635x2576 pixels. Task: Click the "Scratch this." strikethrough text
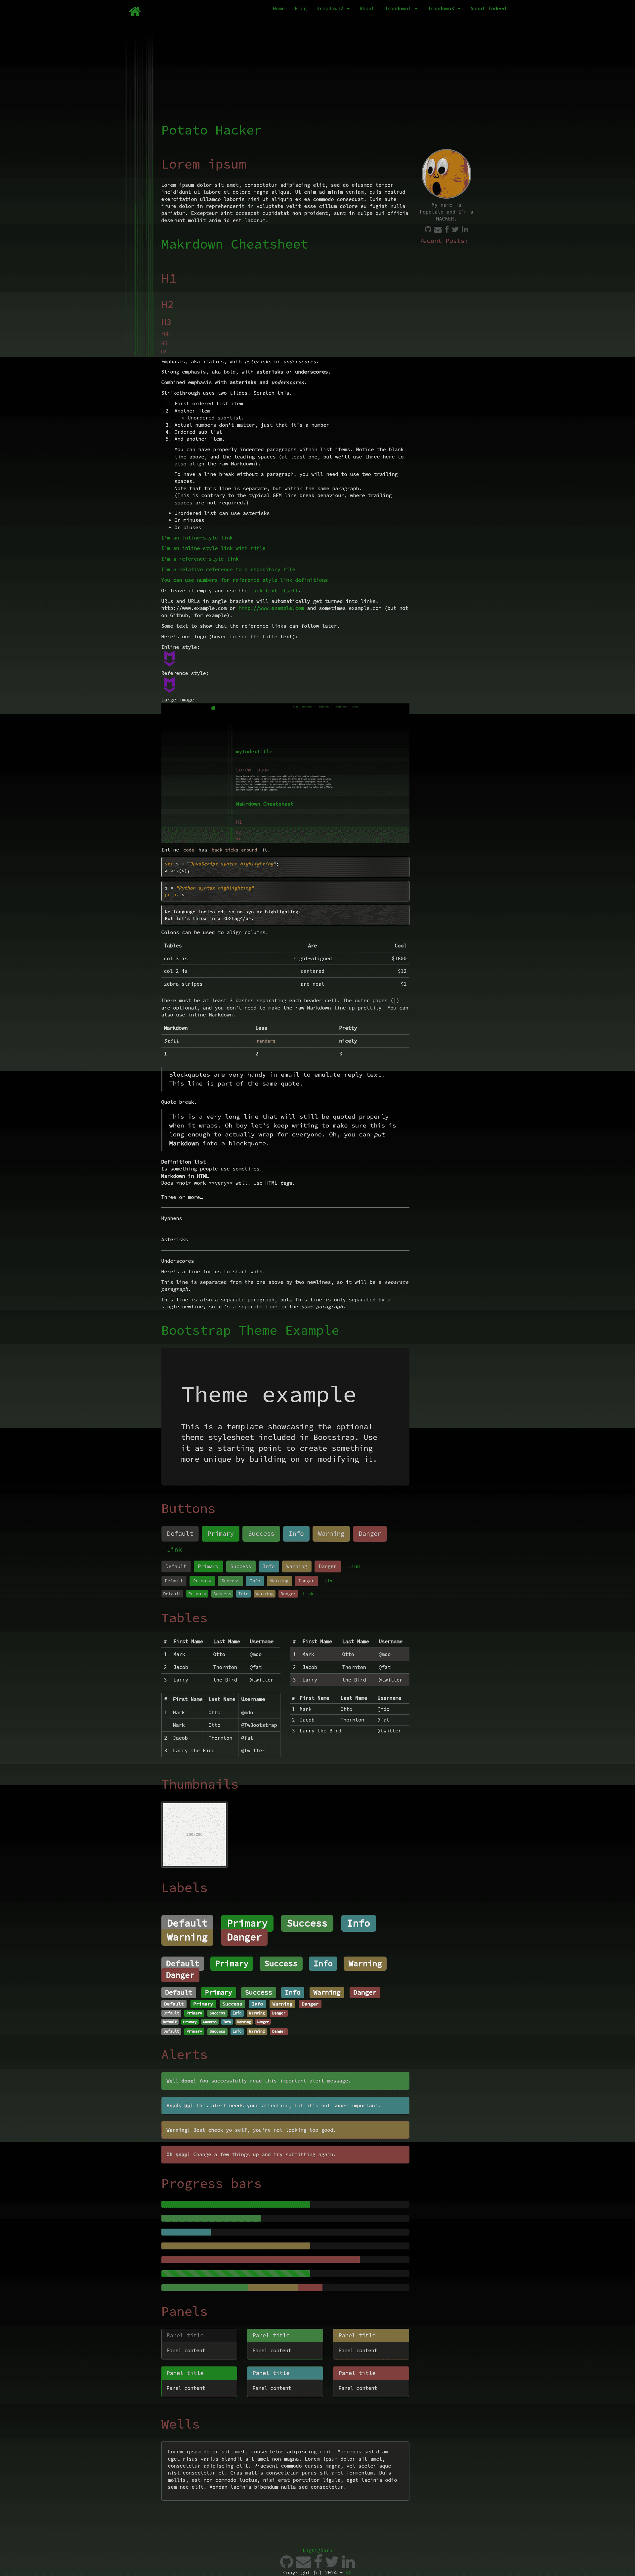point(272,393)
